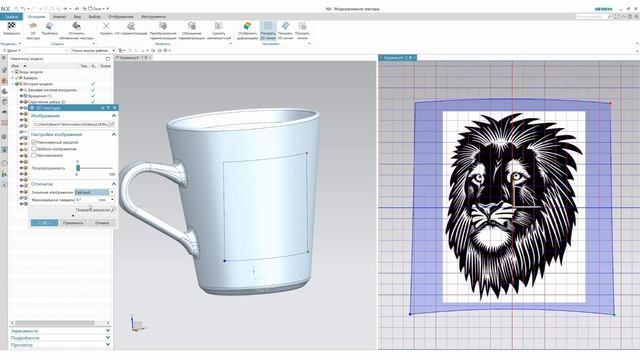This screenshot has width=640, height=360.
Task: Open the max offset value dropdown arrow
Action: [x=112, y=200]
